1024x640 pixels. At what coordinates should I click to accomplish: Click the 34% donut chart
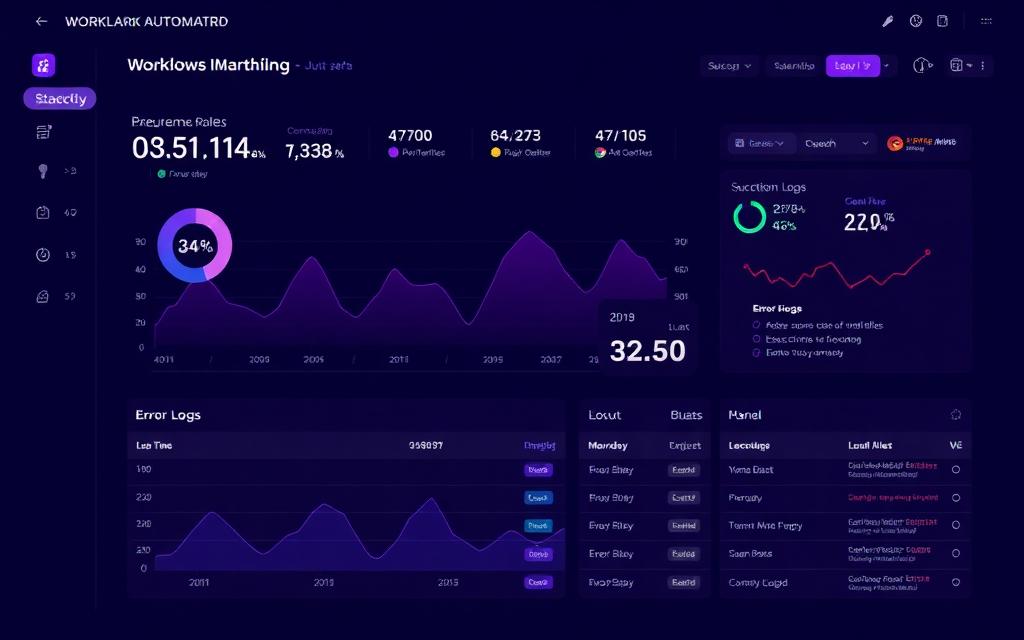[195, 246]
